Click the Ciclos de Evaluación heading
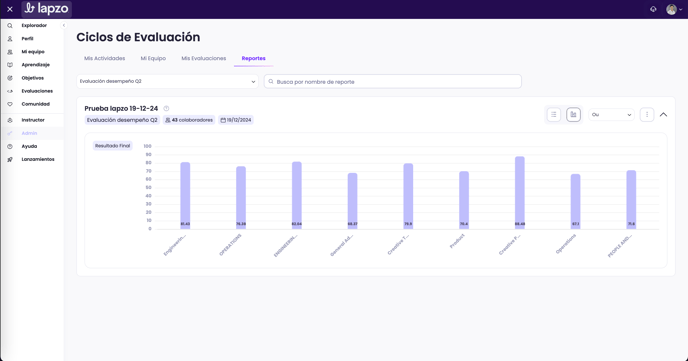 138,37
